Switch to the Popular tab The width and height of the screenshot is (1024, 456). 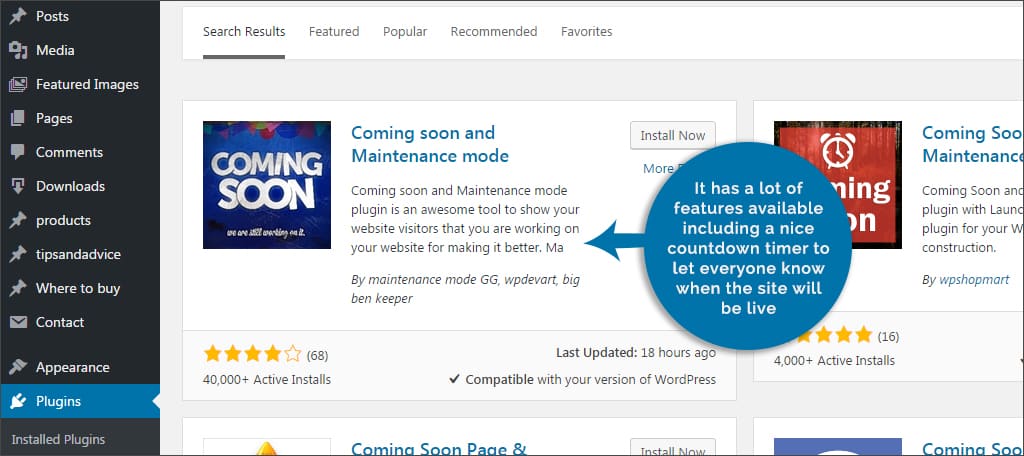[x=405, y=31]
